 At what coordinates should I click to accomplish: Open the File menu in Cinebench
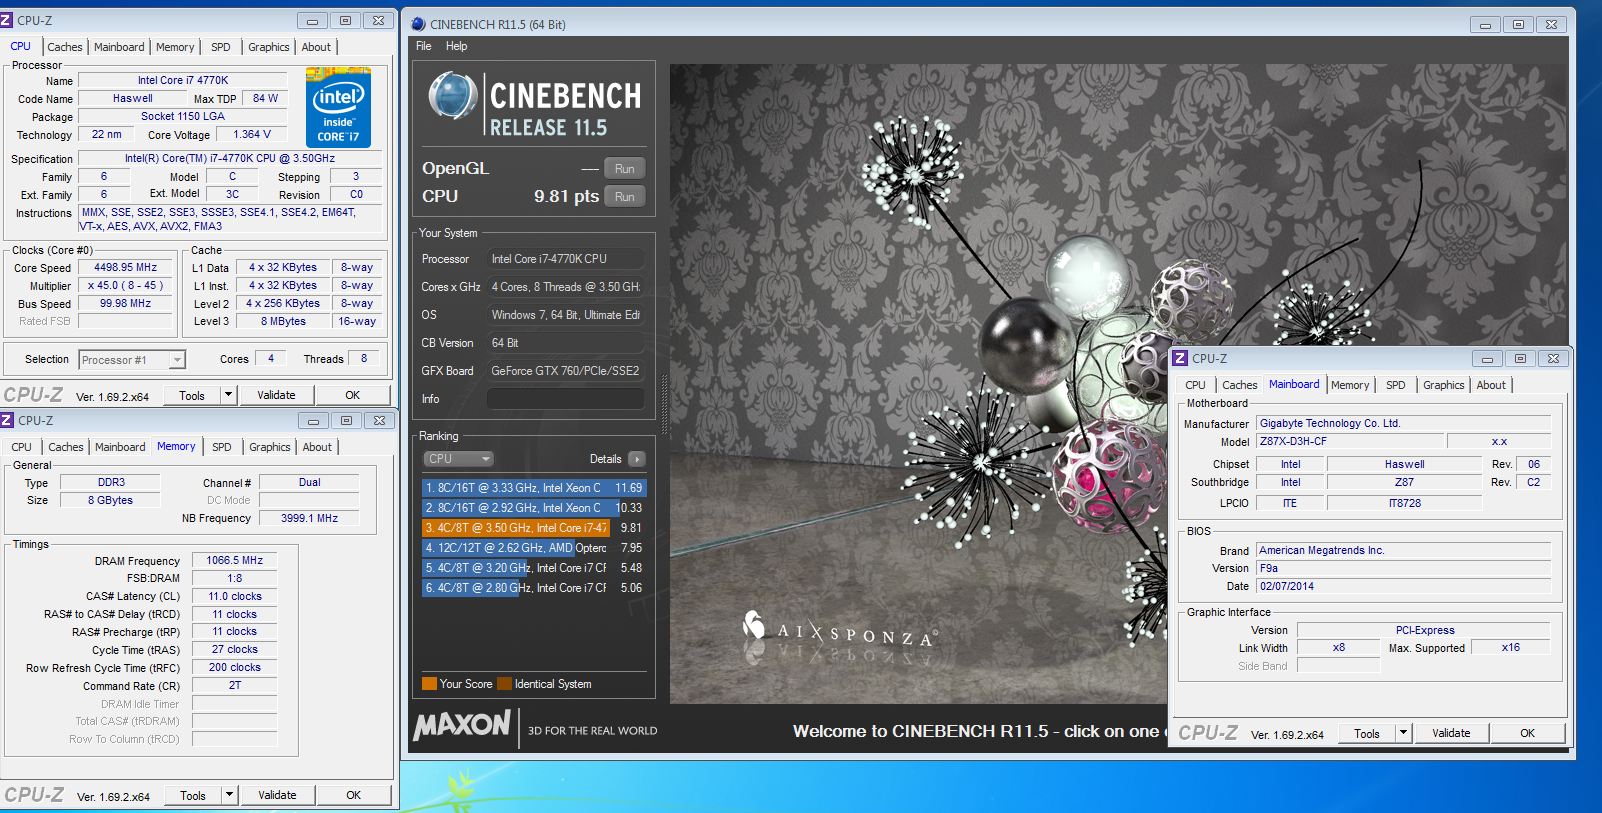(x=424, y=46)
